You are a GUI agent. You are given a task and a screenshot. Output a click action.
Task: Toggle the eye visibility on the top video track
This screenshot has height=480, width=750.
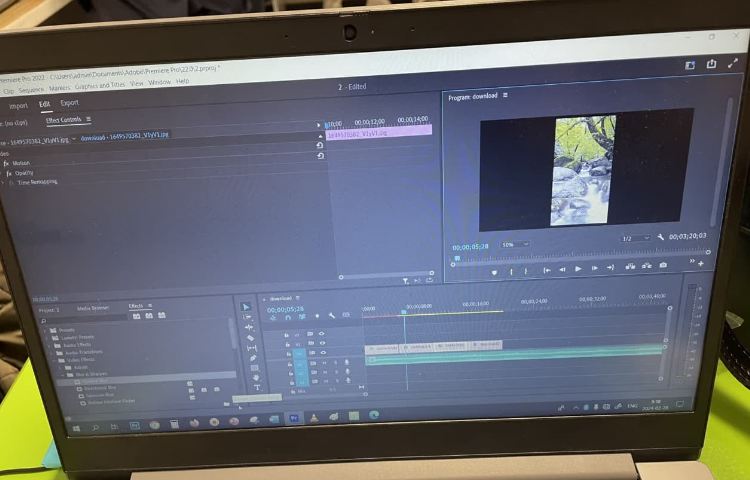(322, 334)
